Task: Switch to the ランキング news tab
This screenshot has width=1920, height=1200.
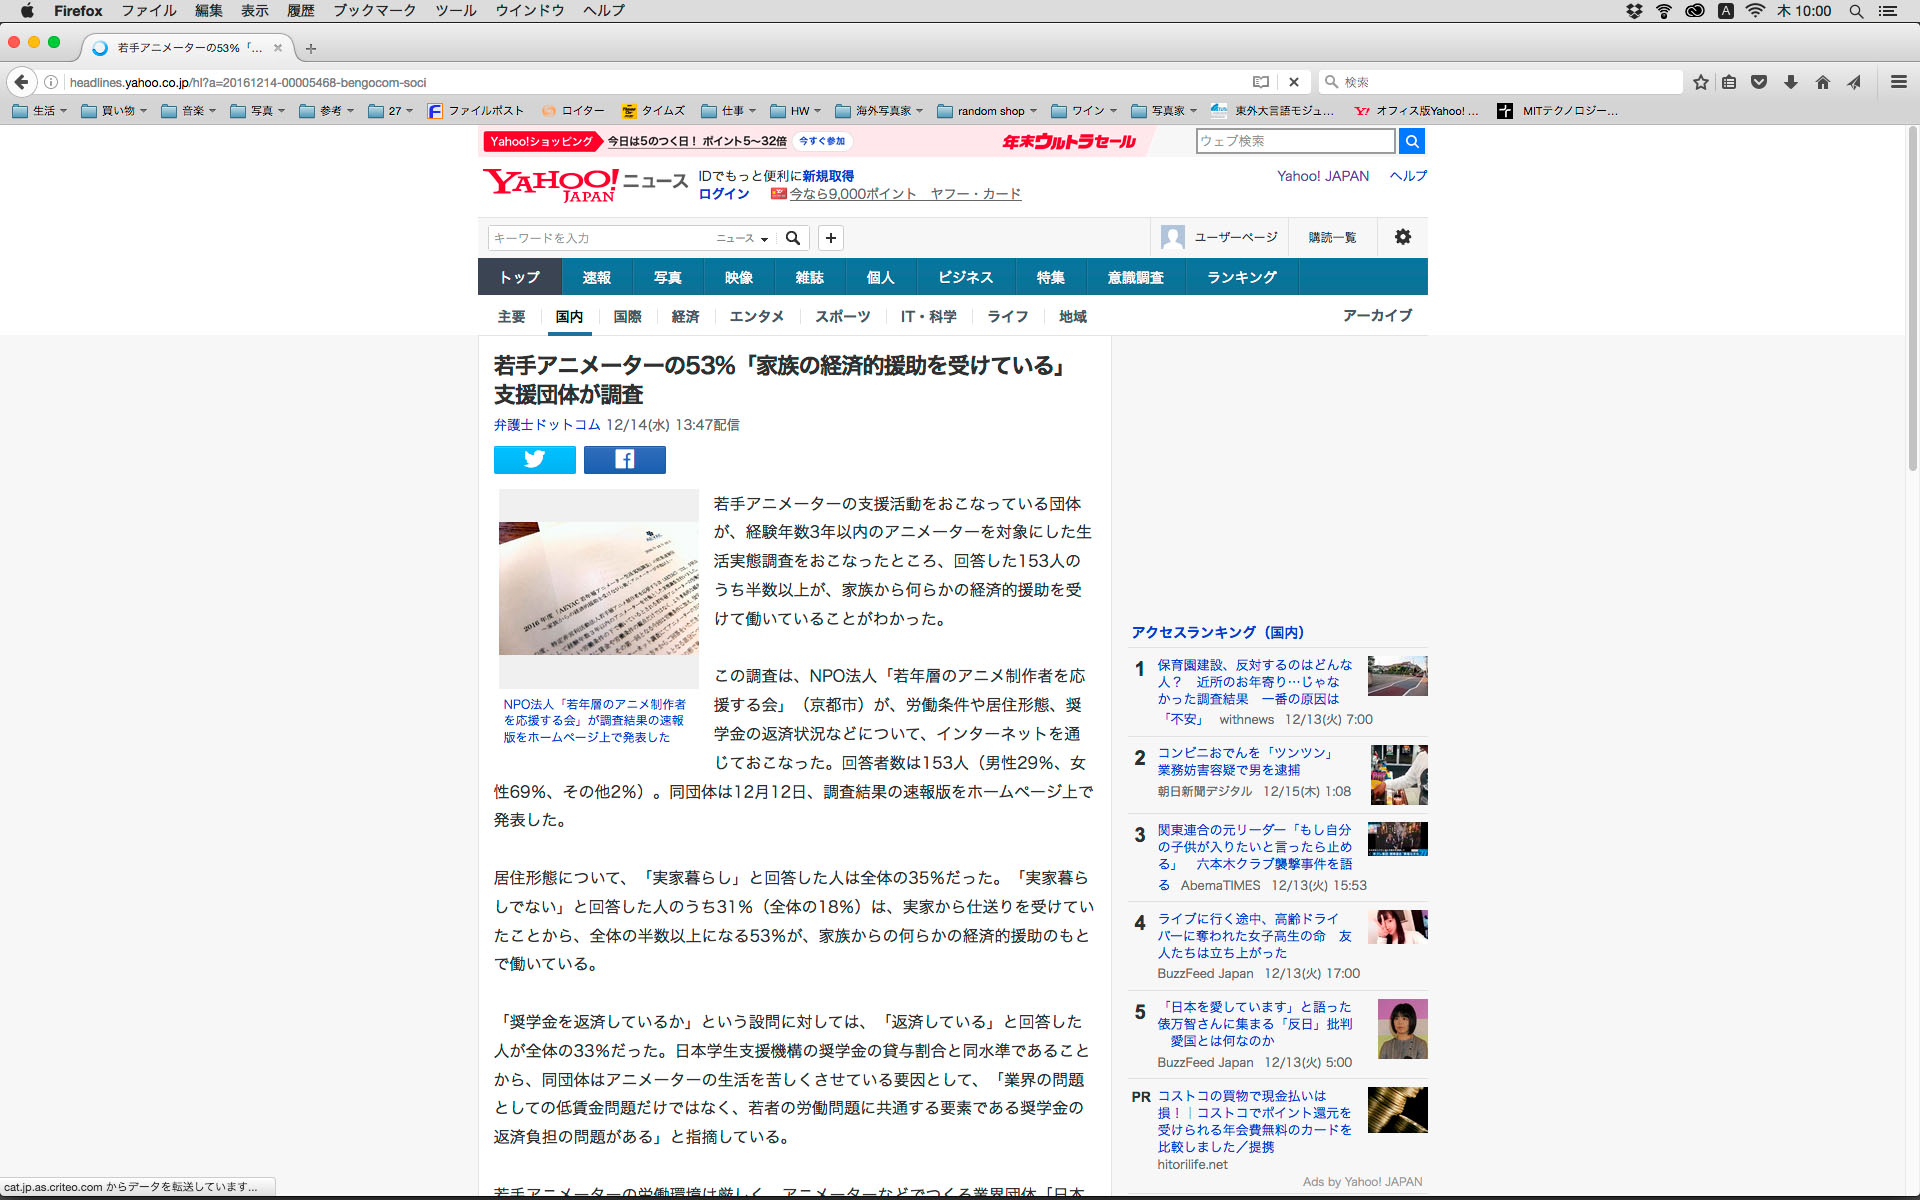Action: coord(1241,277)
